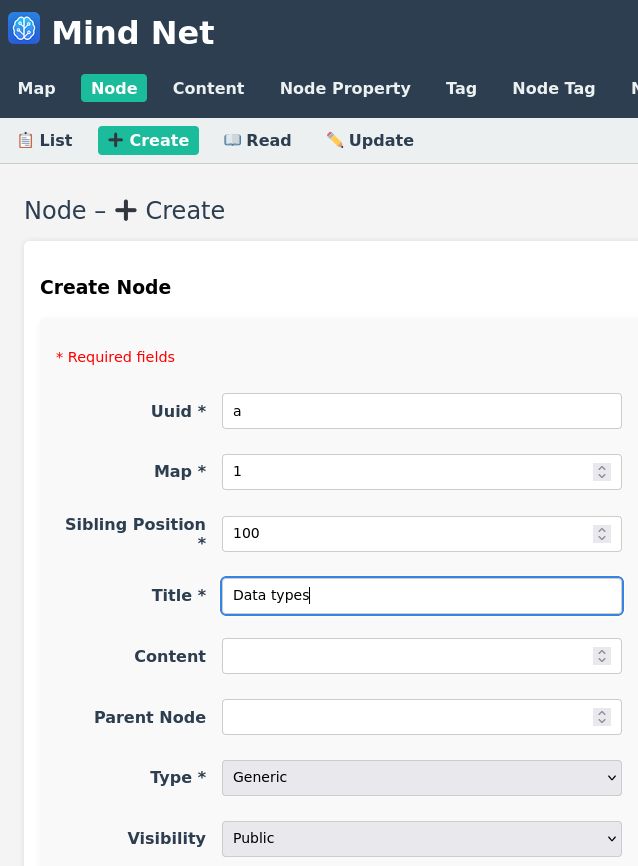This screenshot has height=866, width=638.
Task: Open the Update action
Action: (370, 140)
